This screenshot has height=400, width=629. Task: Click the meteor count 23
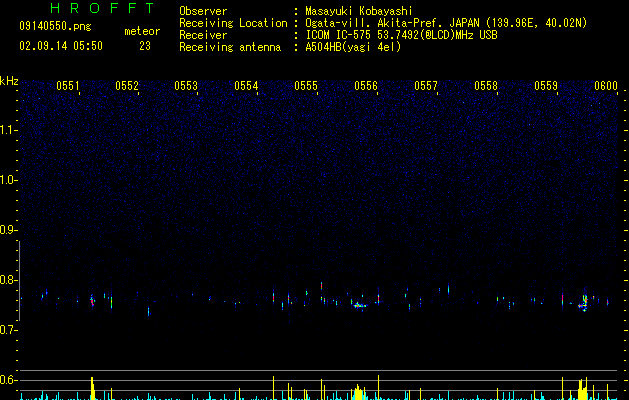coord(145,46)
